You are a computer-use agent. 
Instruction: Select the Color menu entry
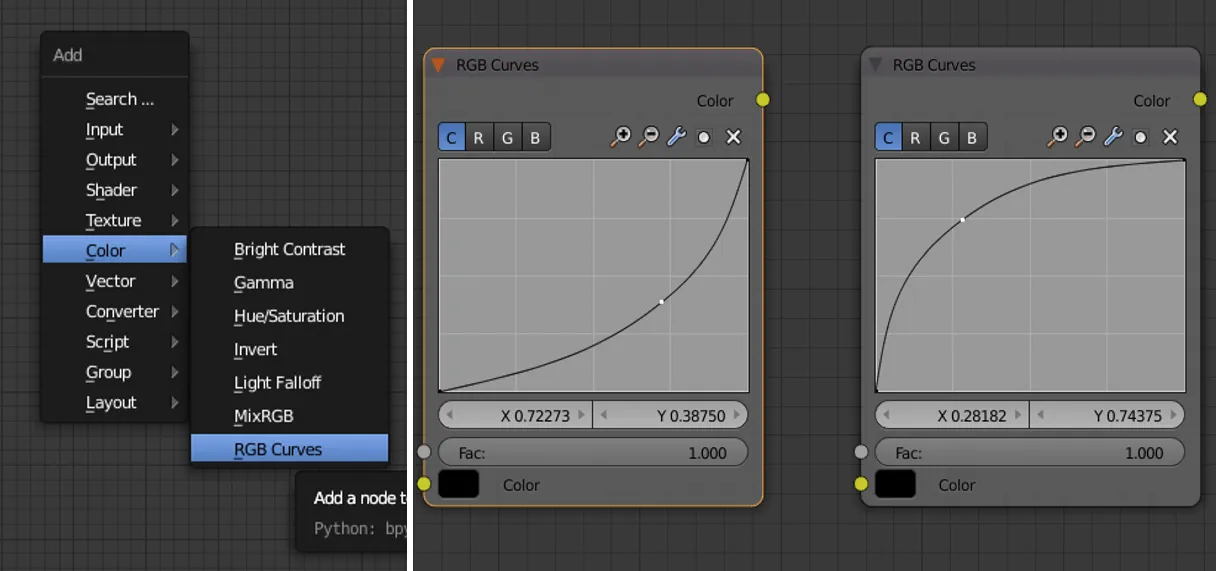pos(115,250)
